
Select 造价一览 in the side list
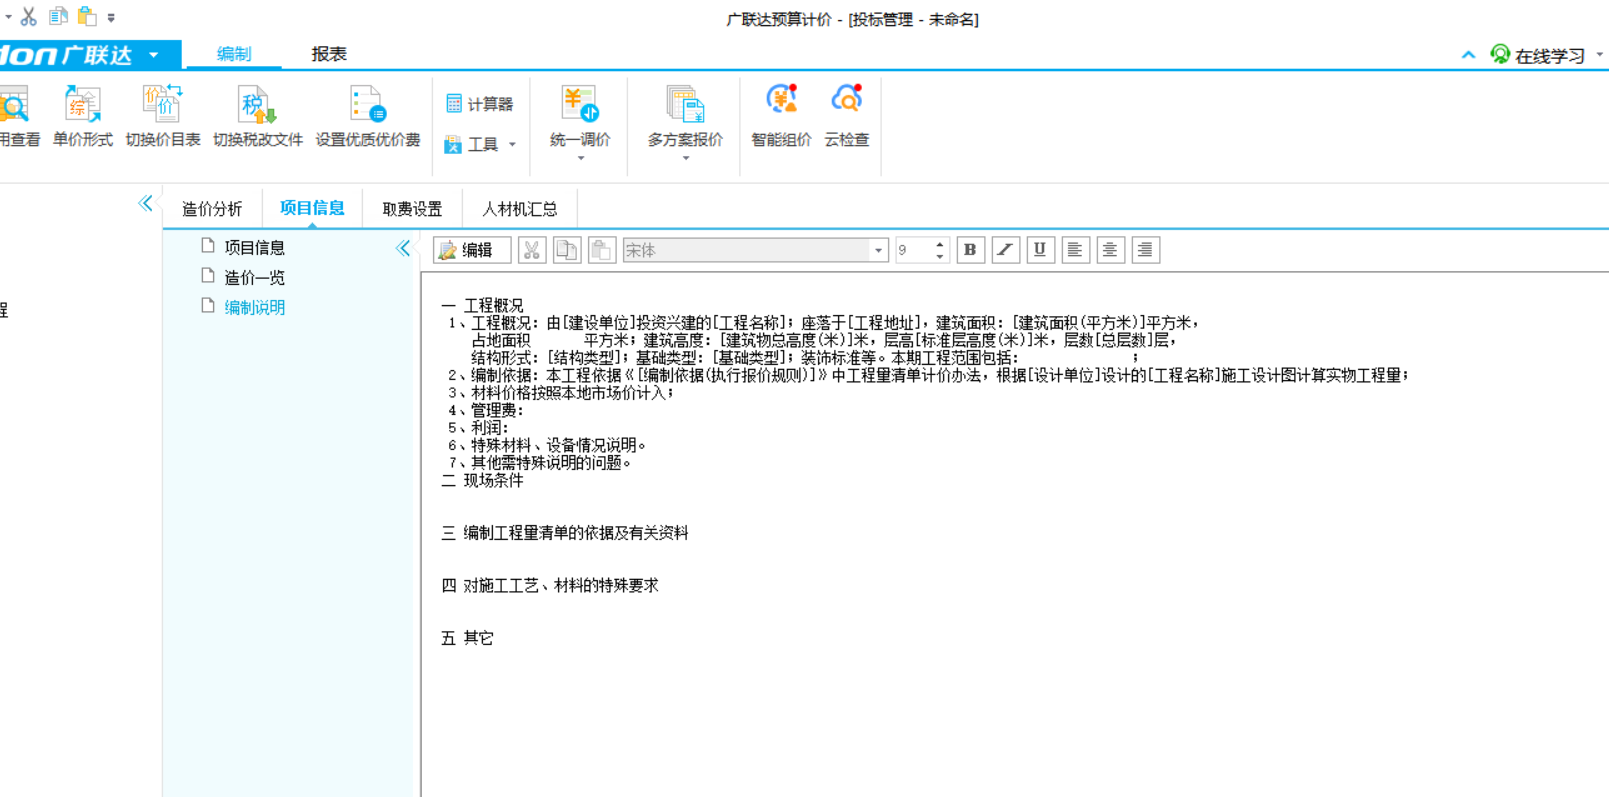(x=254, y=277)
